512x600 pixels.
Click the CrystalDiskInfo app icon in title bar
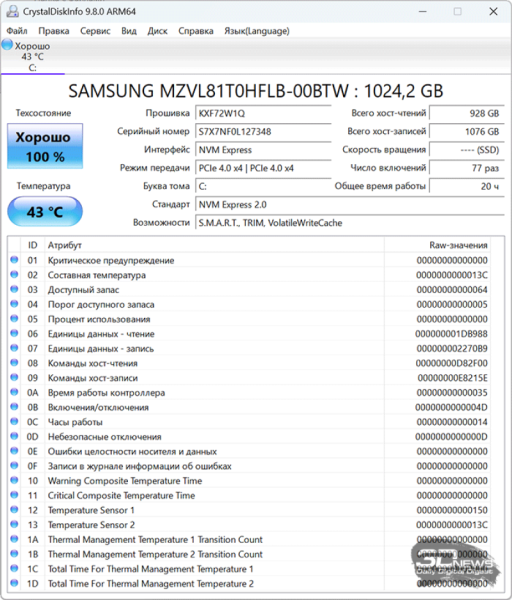click(x=12, y=11)
